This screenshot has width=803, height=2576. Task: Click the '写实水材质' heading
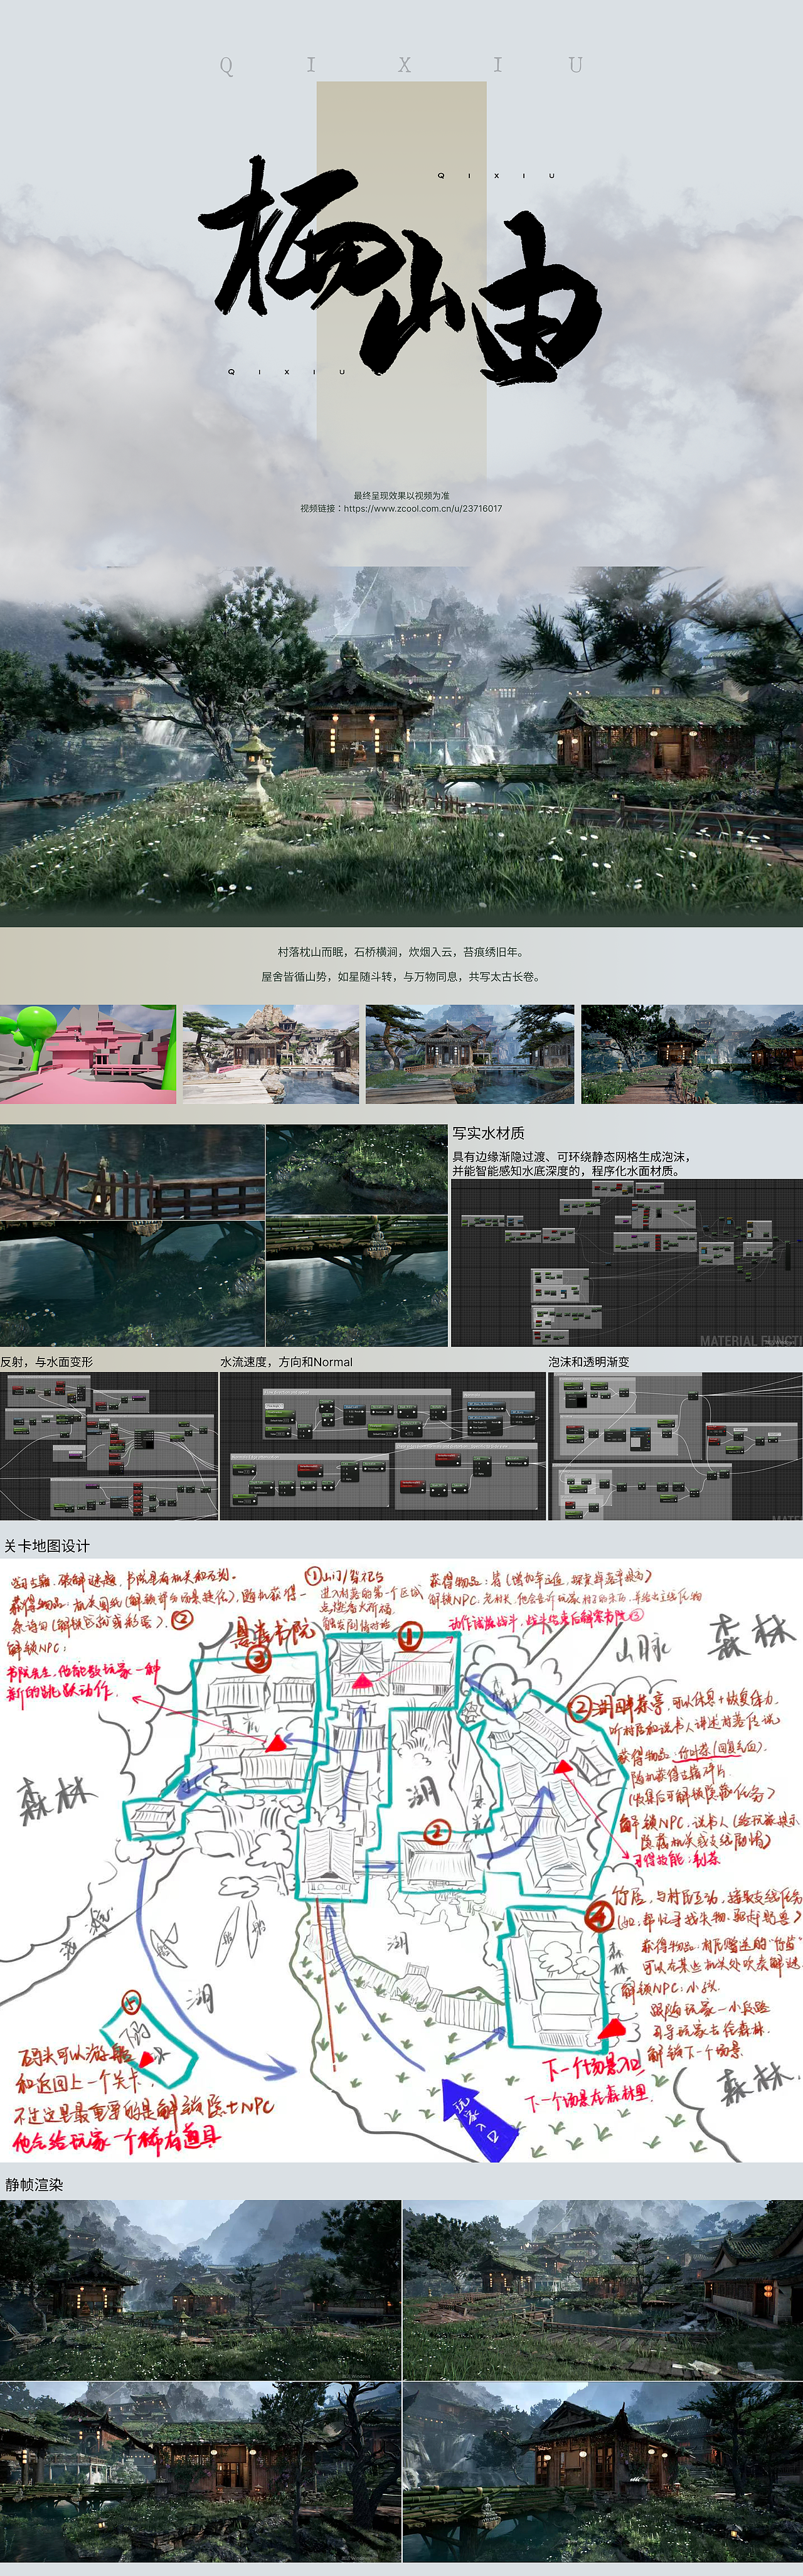488,1133
